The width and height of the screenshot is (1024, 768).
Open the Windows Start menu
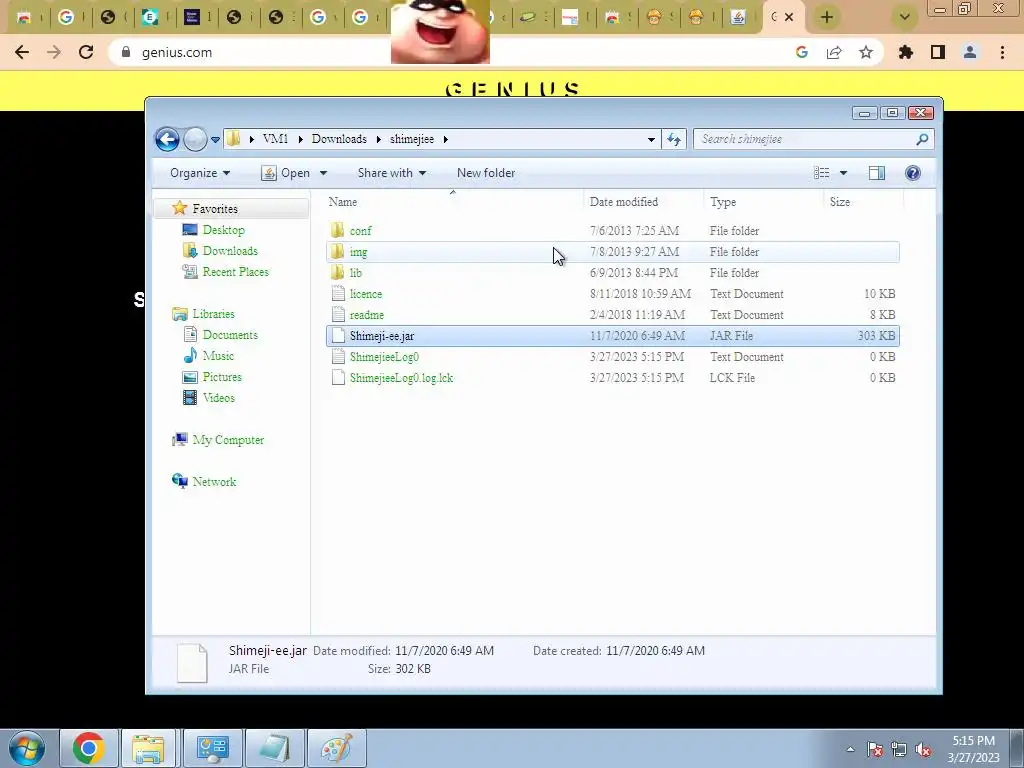(x=27, y=748)
